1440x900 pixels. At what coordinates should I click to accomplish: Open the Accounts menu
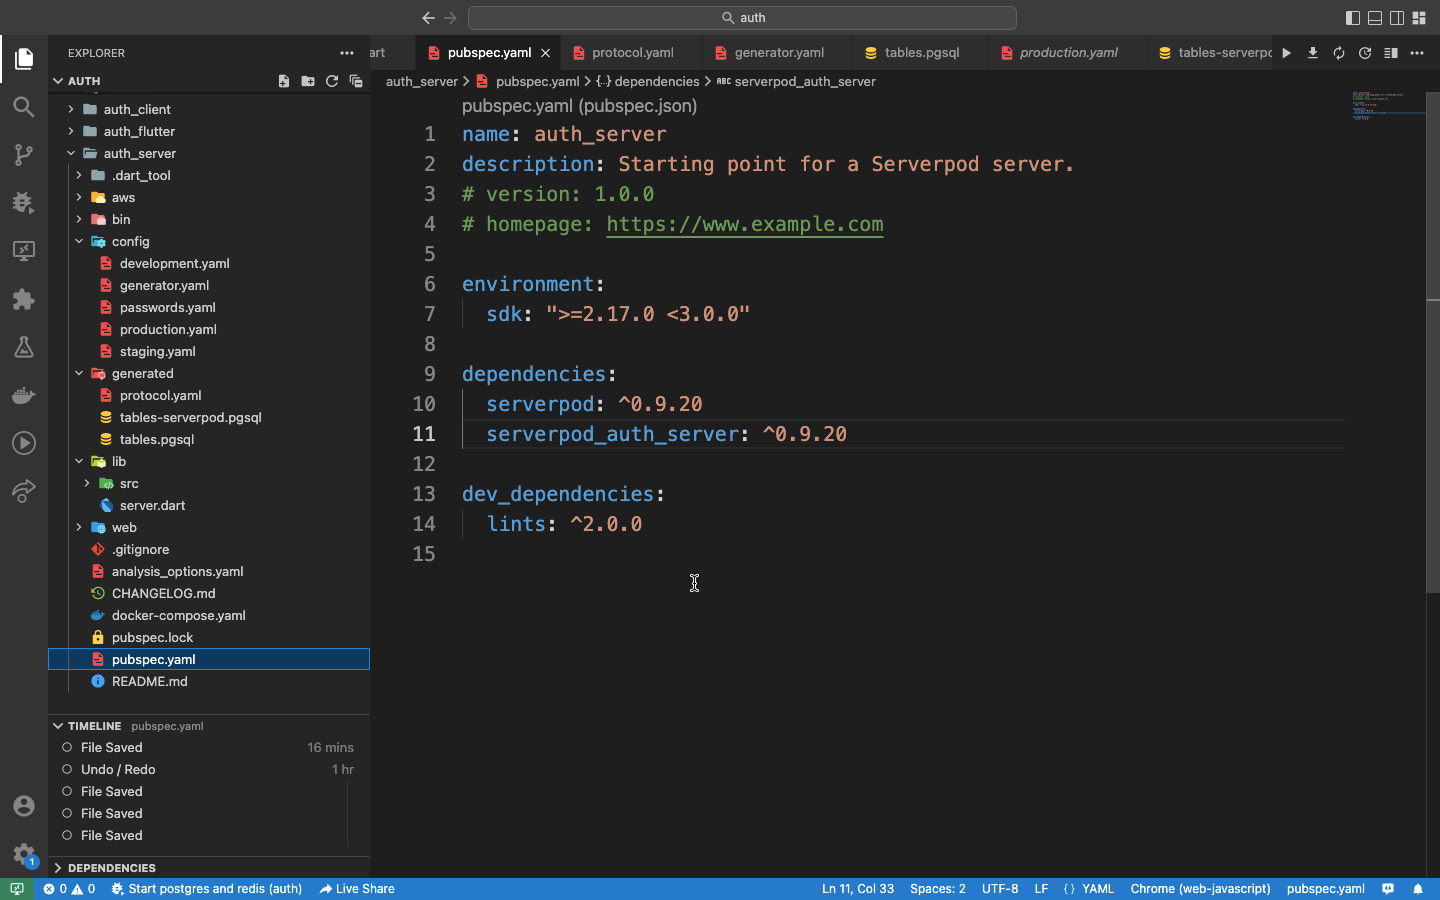24,806
